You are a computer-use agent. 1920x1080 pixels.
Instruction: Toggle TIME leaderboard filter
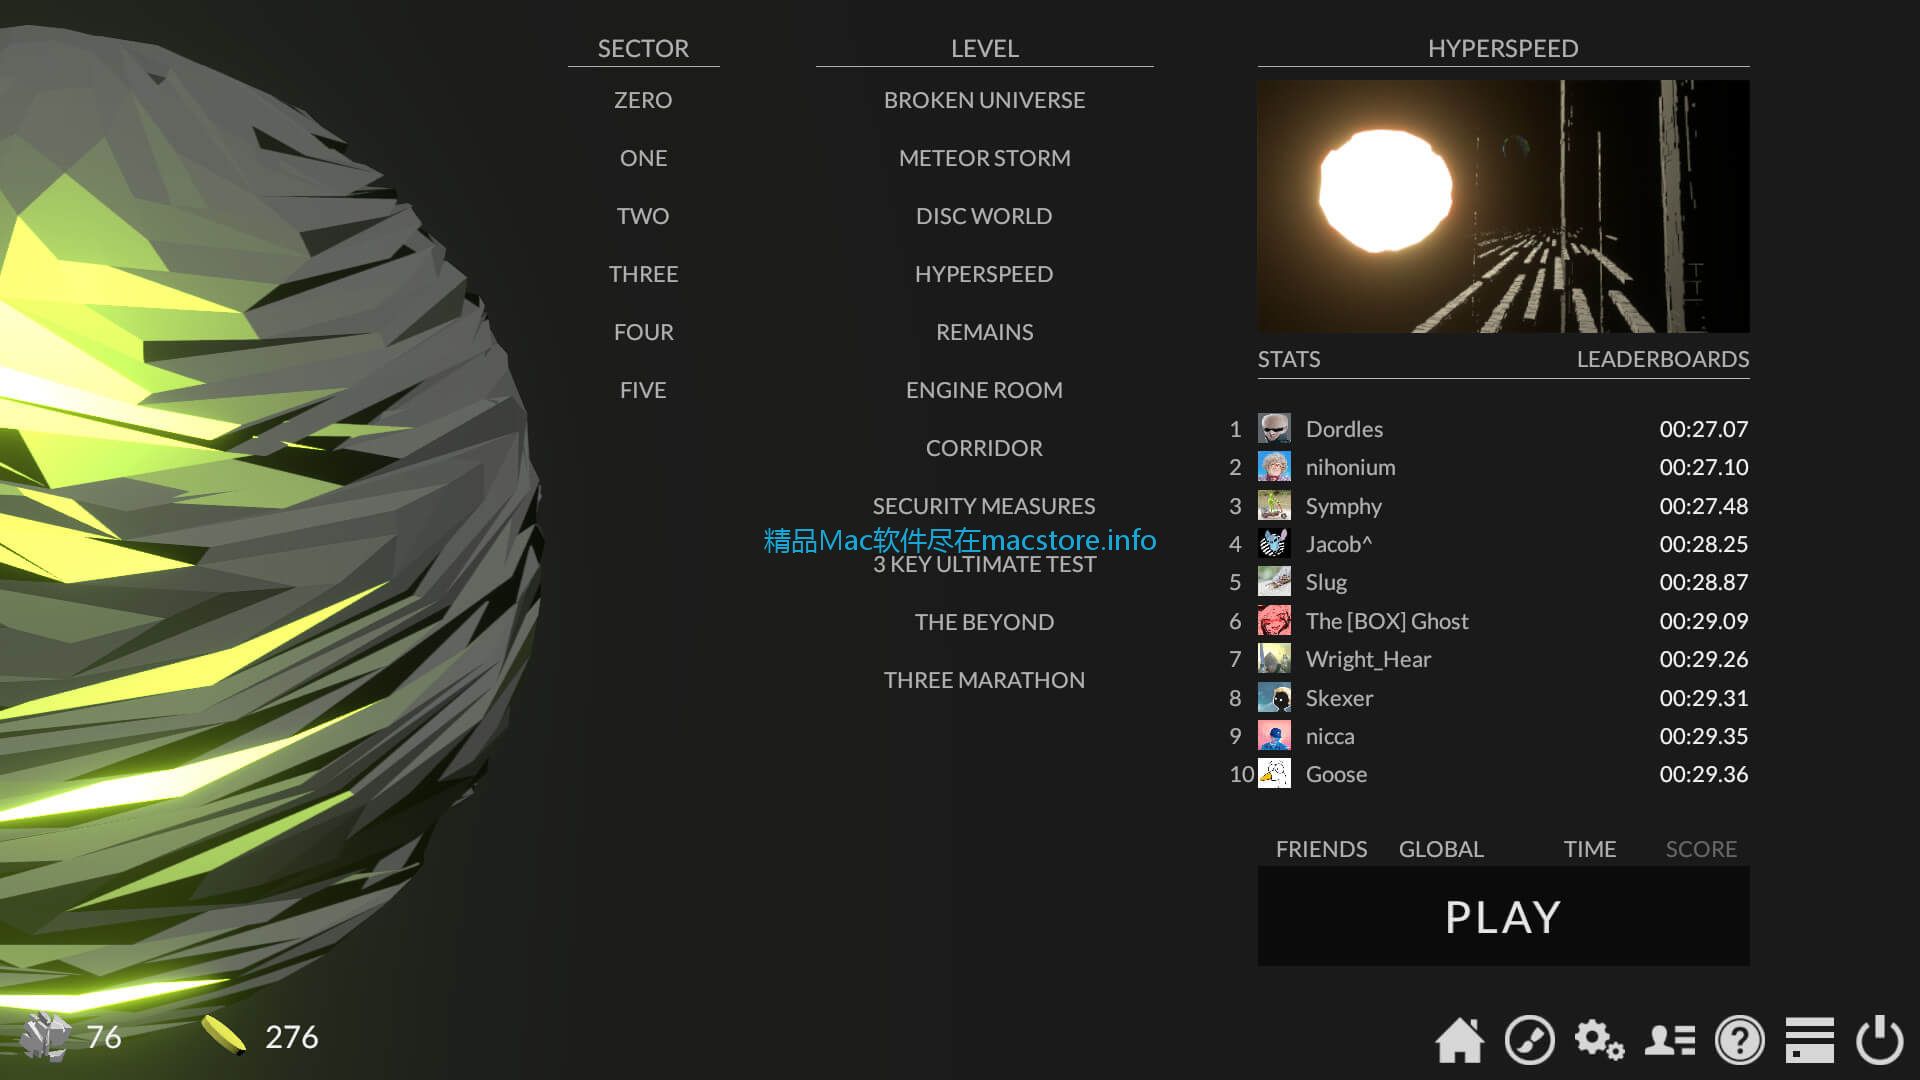tap(1590, 848)
